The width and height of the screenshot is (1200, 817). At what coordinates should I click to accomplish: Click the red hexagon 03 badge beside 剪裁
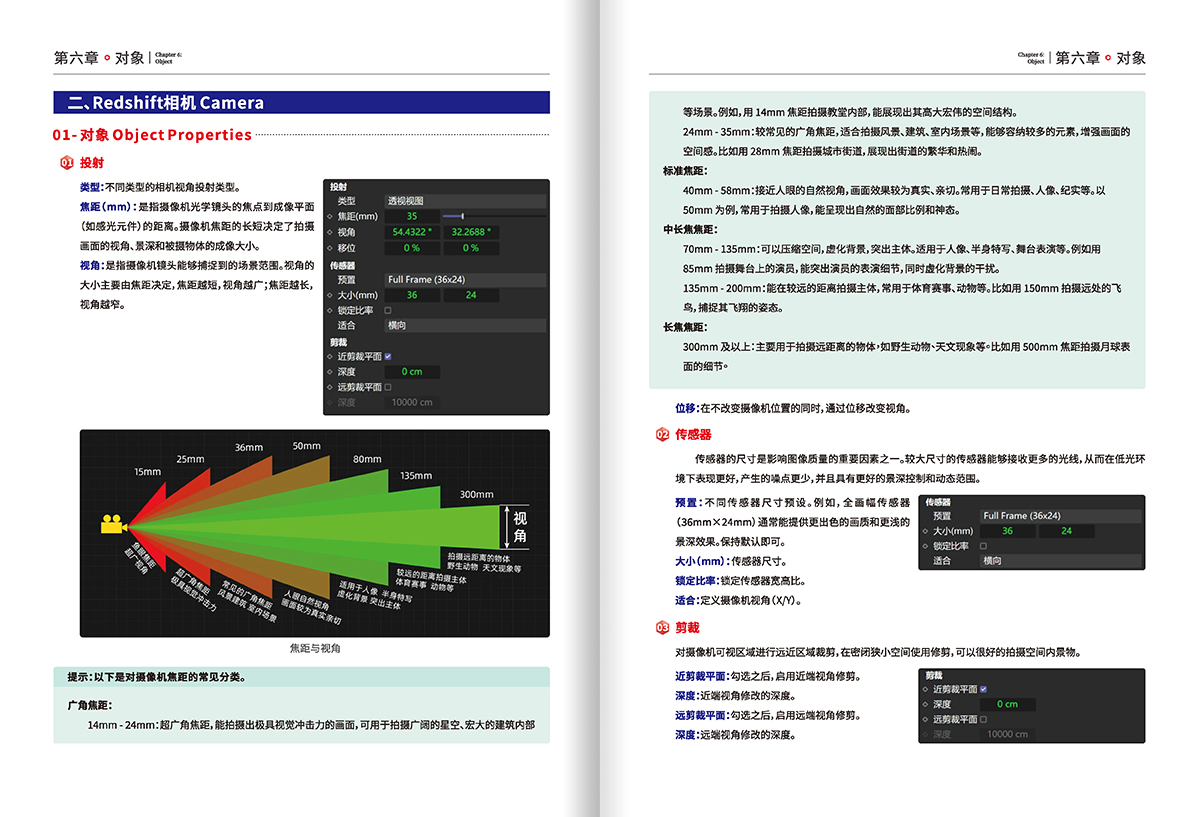pyautogui.click(x=662, y=628)
